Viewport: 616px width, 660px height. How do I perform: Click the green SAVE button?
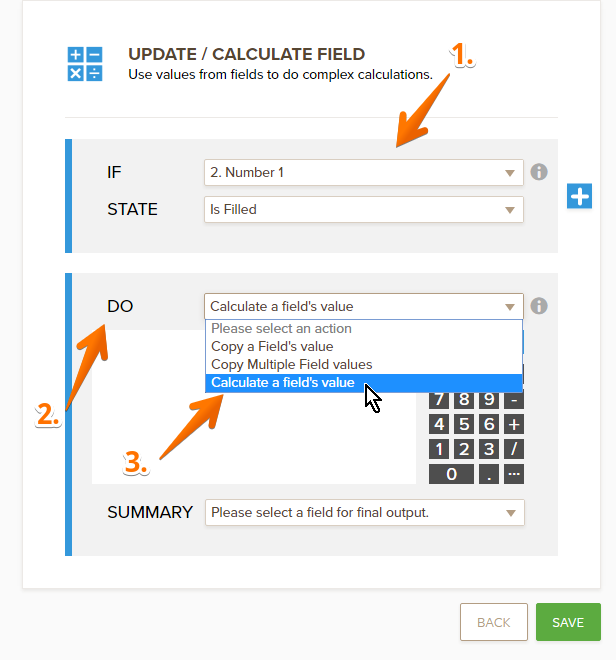[x=568, y=622]
